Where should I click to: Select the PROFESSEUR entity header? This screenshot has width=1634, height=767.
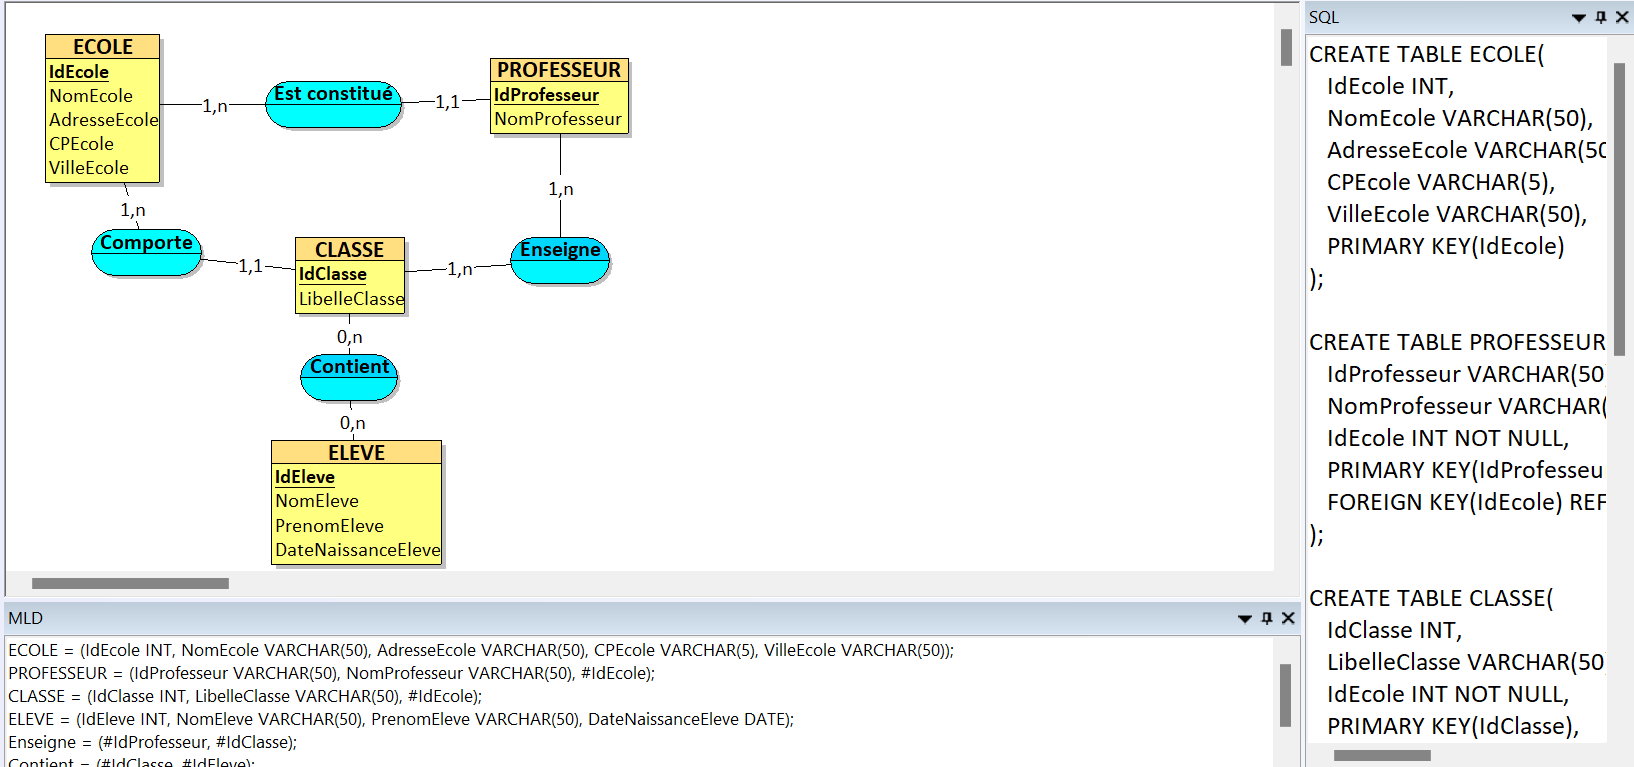coord(559,70)
